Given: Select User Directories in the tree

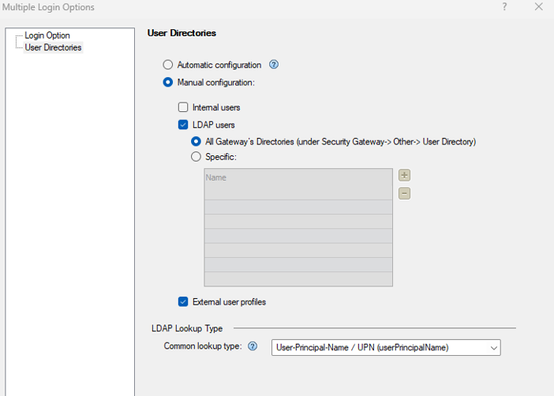Looking at the screenshot, I should (x=53, y=48).
